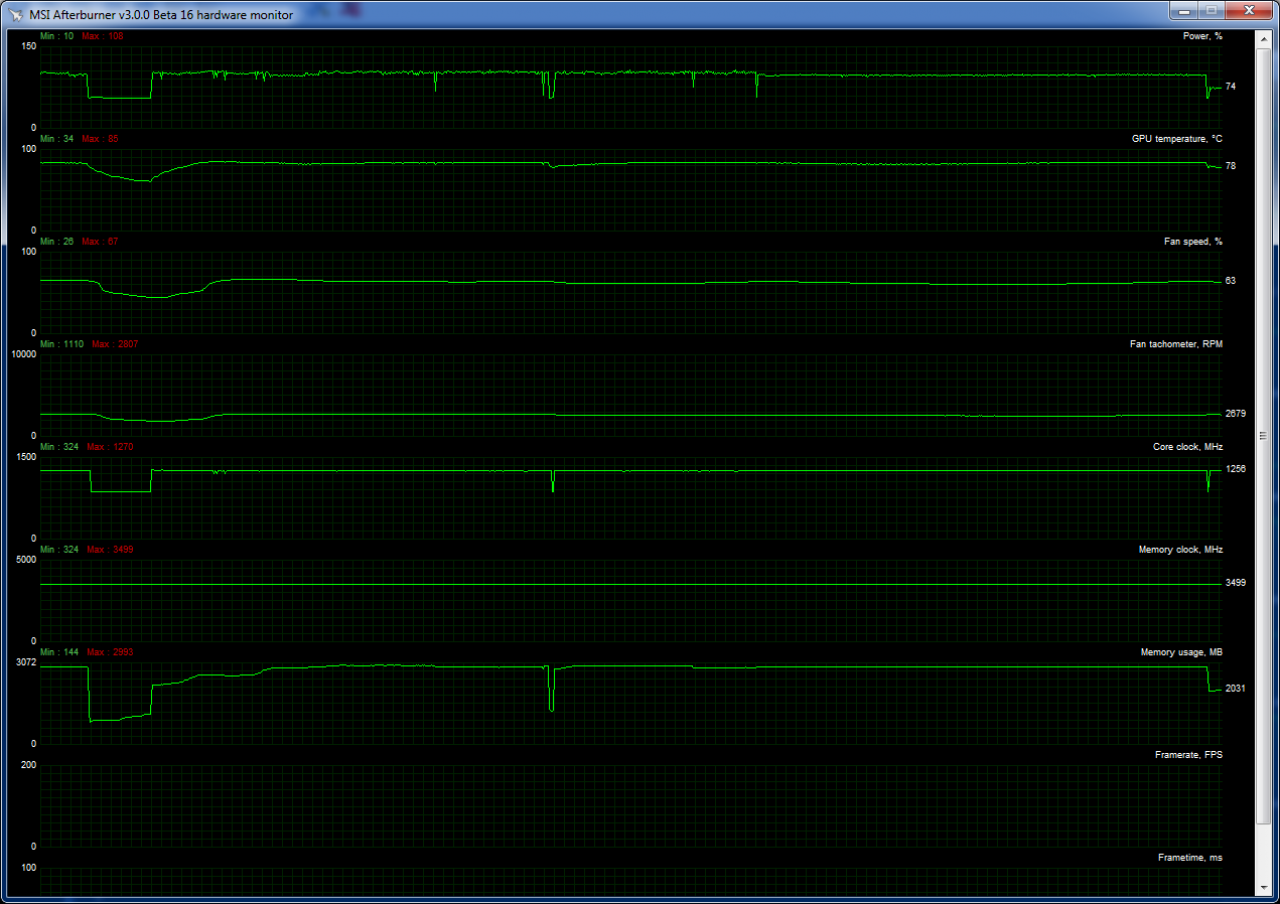This screenshot has width=1280, height=904.
Task: Click 'Max : 85' on the GPU temperature graph
Action: [100, 139]
